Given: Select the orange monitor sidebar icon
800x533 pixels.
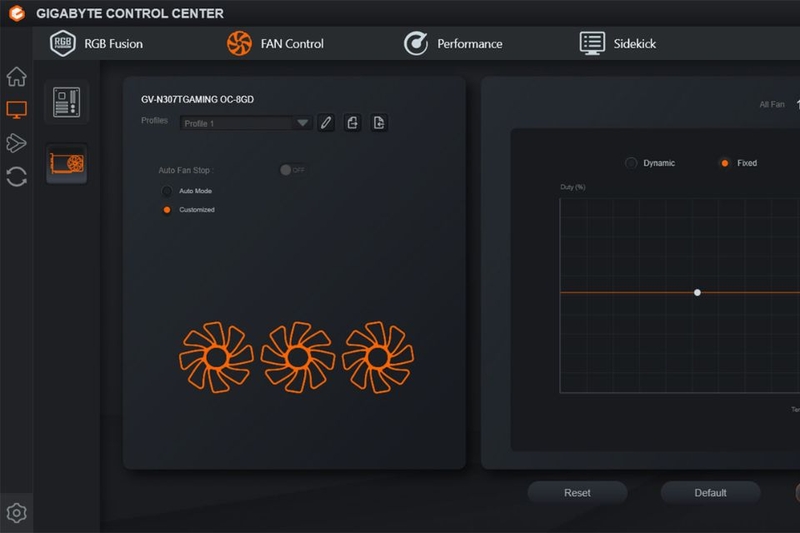Looking at the screenshot, I should (x=16, y=110).
